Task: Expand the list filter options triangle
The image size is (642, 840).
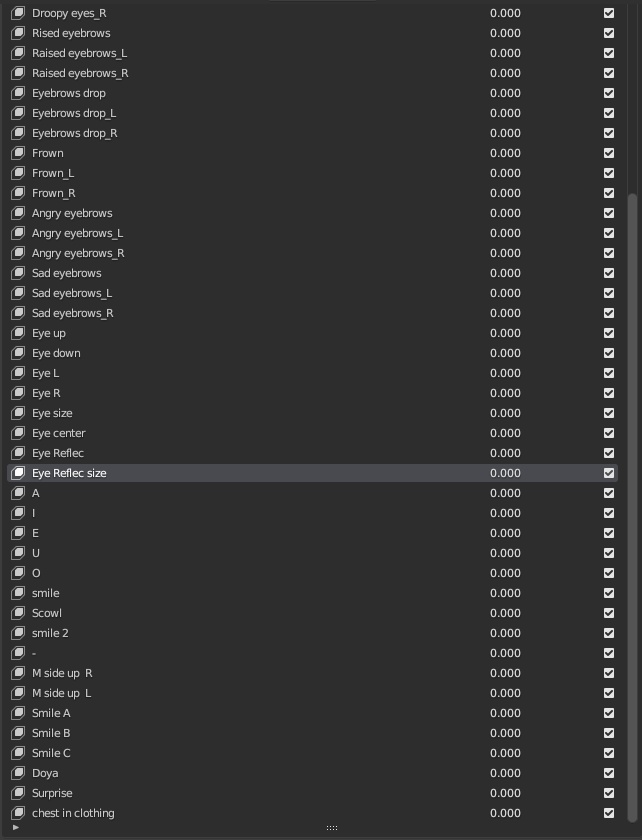Action: point(15,828)
